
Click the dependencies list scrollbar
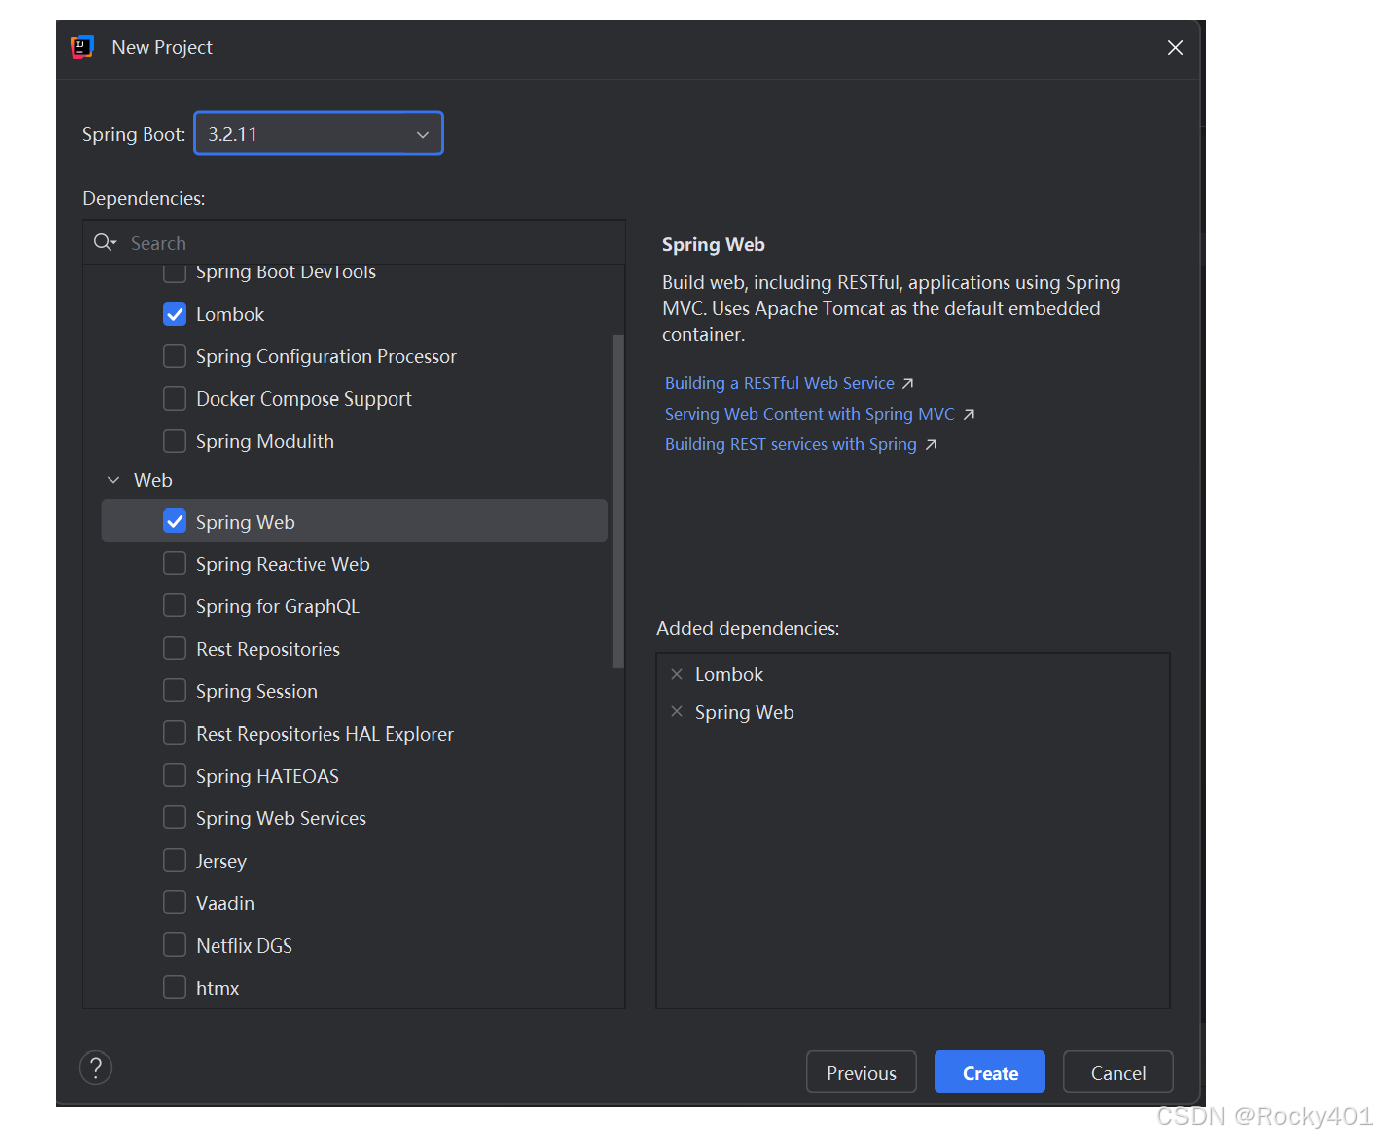point(617,501)
